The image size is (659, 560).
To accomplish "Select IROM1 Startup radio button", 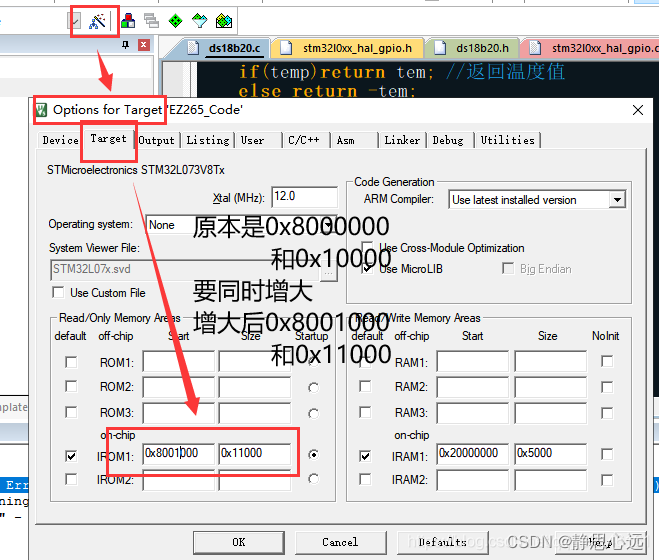I will coord(313,454).
